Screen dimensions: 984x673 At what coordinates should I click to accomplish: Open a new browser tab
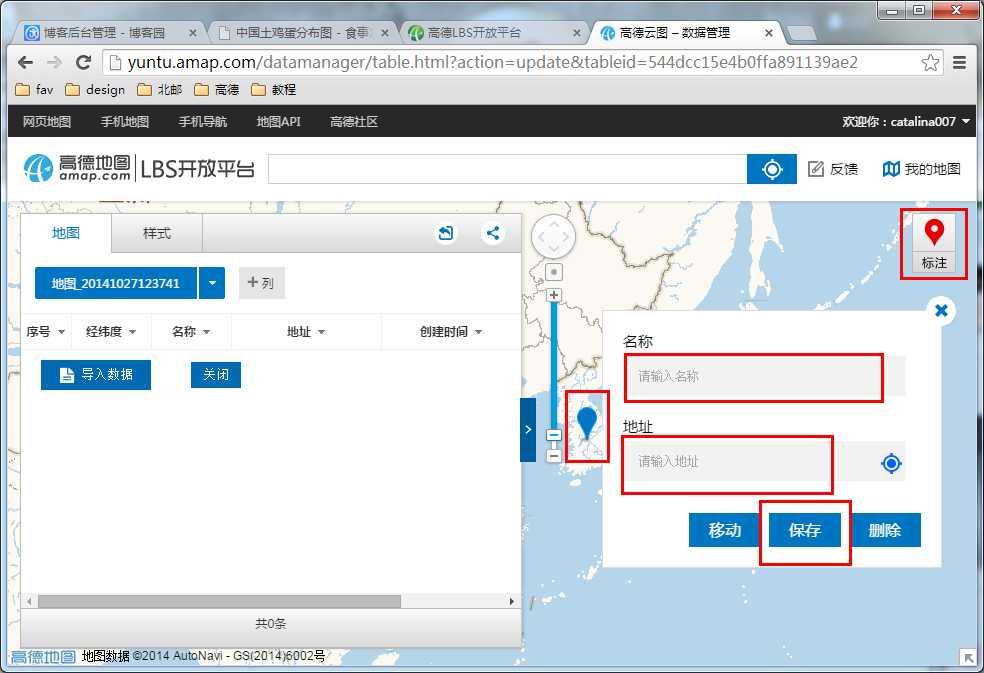pyautogui.click(x=801, y=33)
